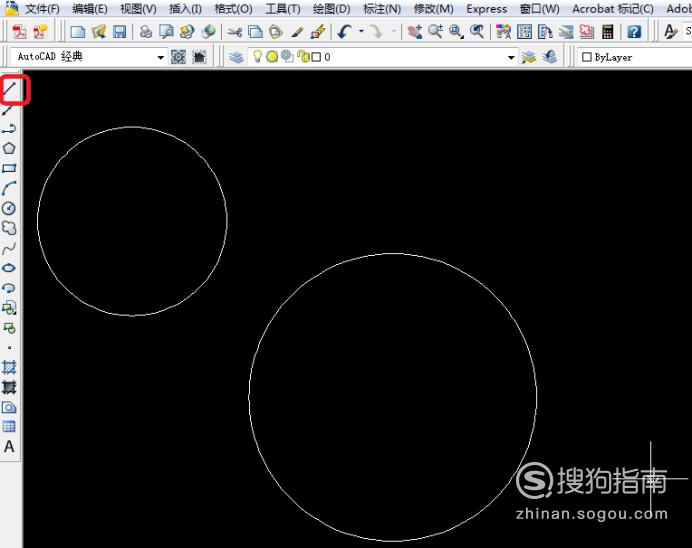692x548 pixels.
Task: Select the Region tool
Action: [x=9, y=407]
